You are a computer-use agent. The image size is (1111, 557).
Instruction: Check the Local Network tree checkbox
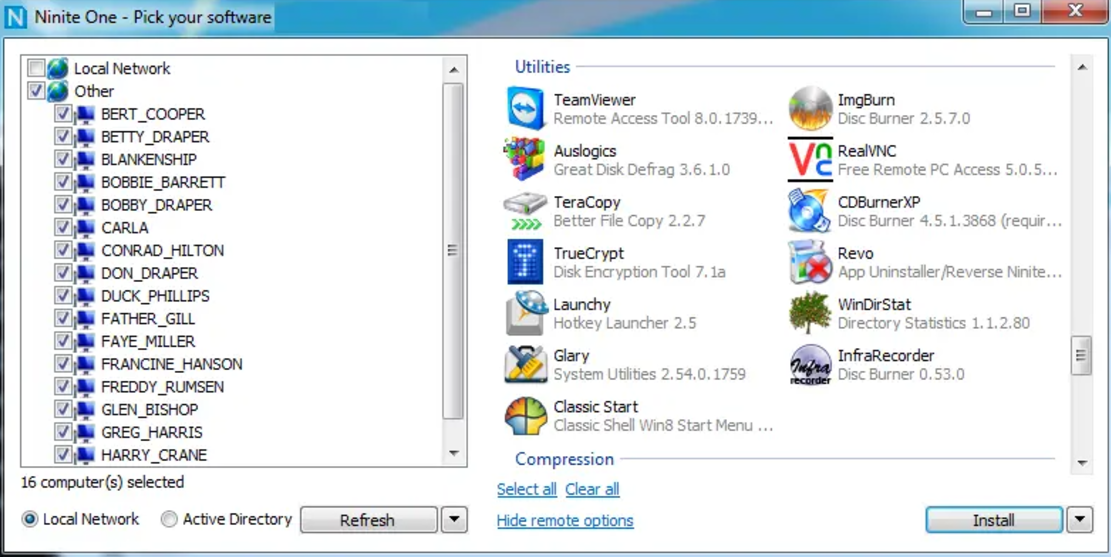tap(35, 69)
